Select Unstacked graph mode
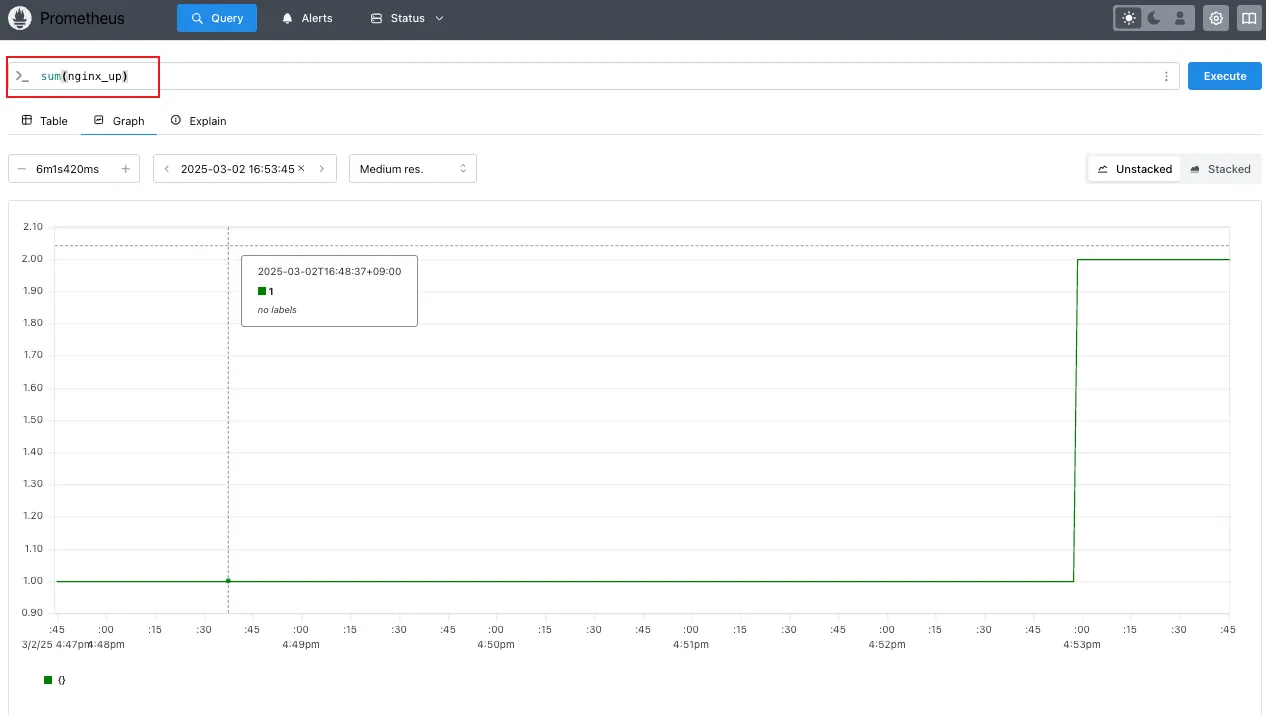 pos(1135,169)
